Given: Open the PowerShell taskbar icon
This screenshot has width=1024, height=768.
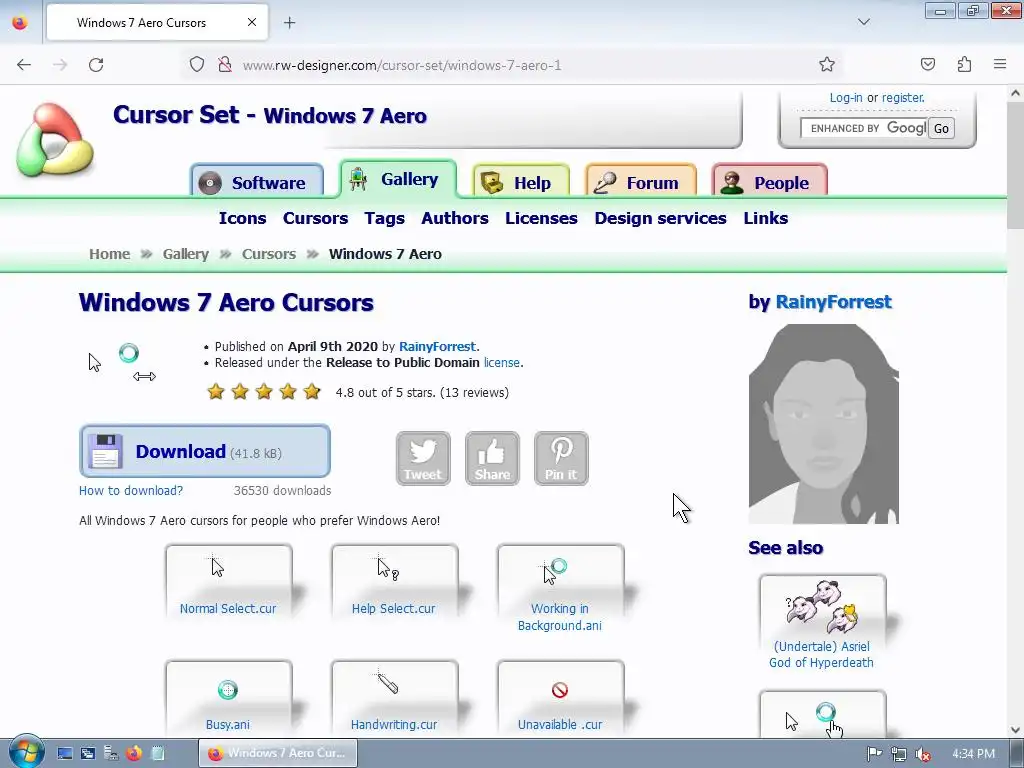Looking at the screenshot, I should (88, 754).
